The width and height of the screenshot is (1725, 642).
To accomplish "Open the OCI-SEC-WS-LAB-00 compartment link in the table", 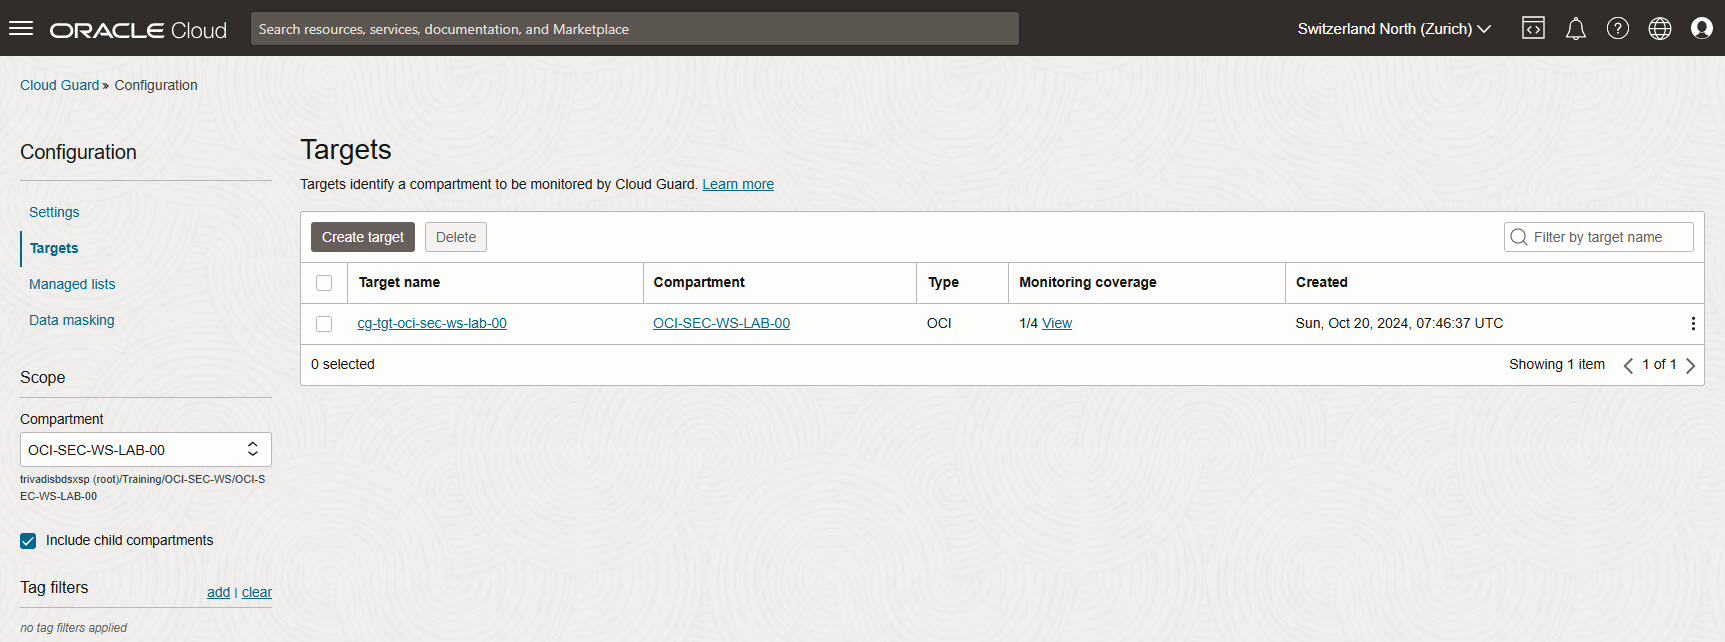I will (x=721, y=323).
